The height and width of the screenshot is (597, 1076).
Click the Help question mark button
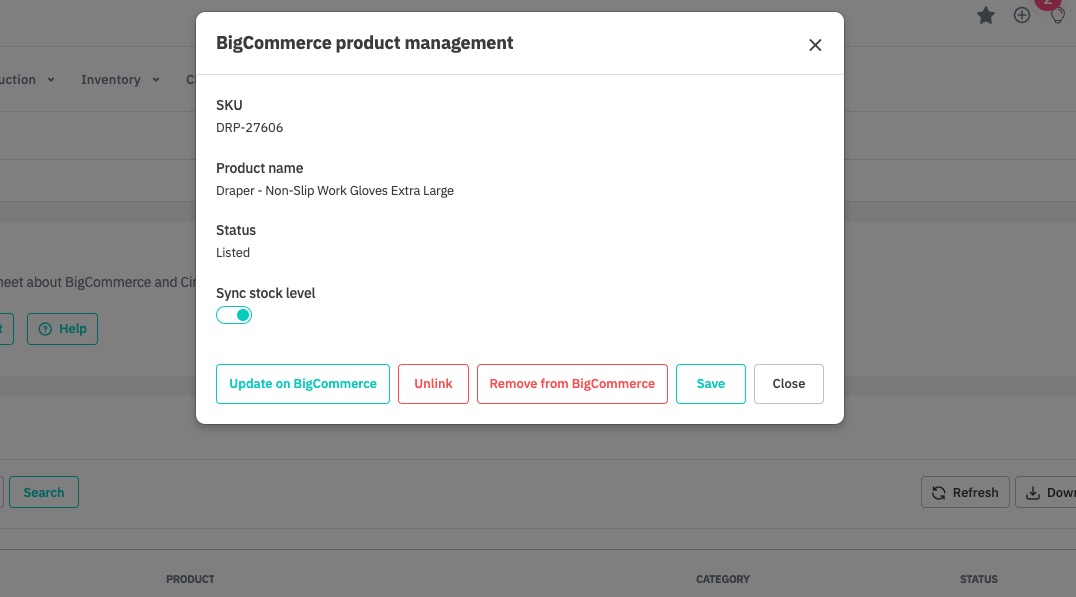[62, 329]
